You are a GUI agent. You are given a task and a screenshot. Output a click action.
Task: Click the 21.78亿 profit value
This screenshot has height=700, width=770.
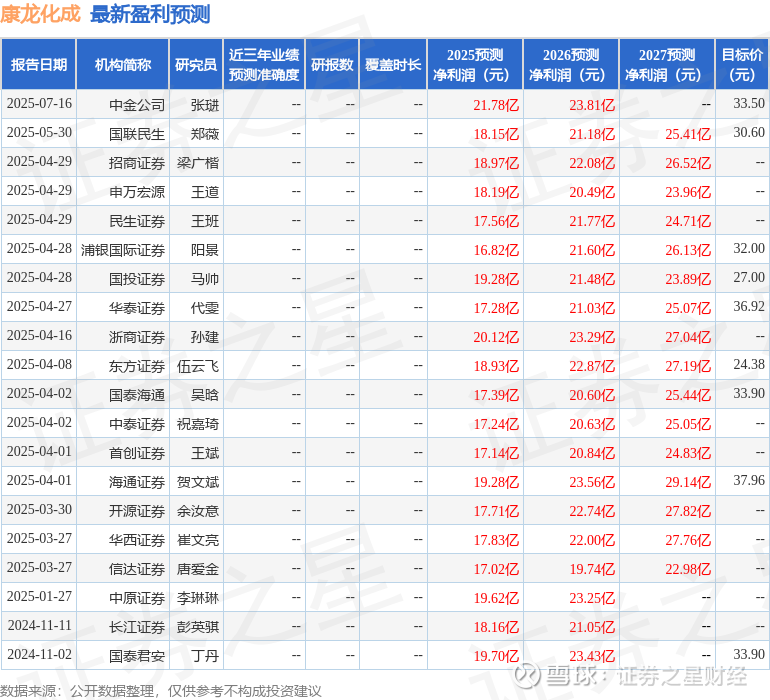coord(496,105)
